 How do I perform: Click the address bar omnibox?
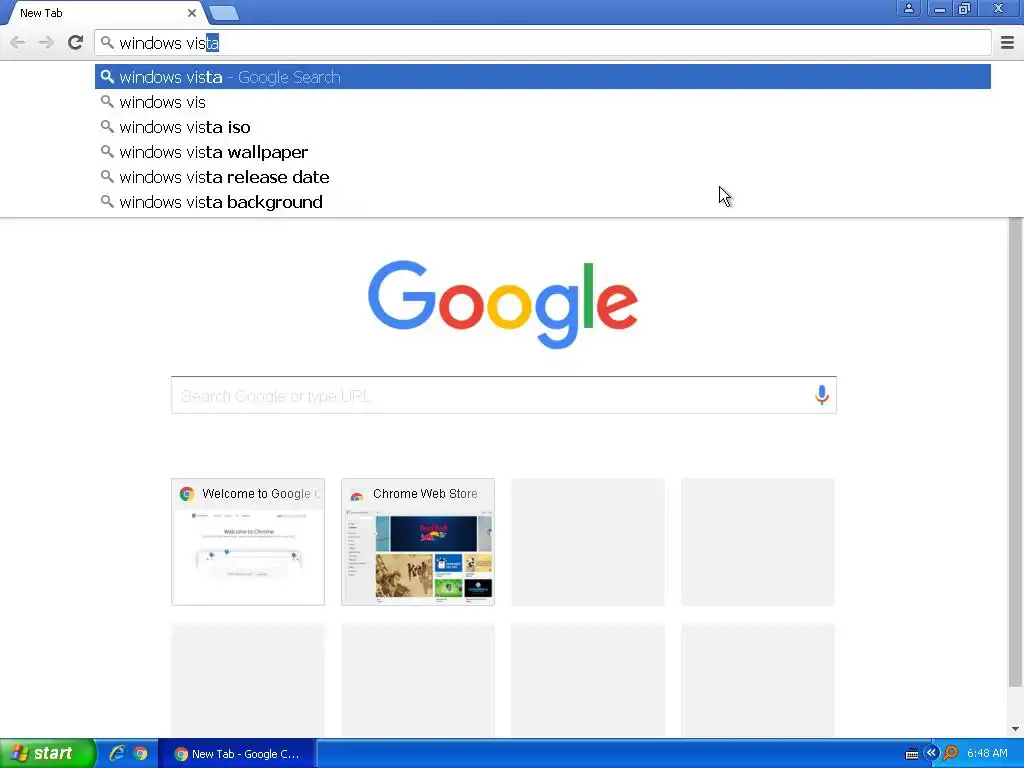tap(543, 43)
